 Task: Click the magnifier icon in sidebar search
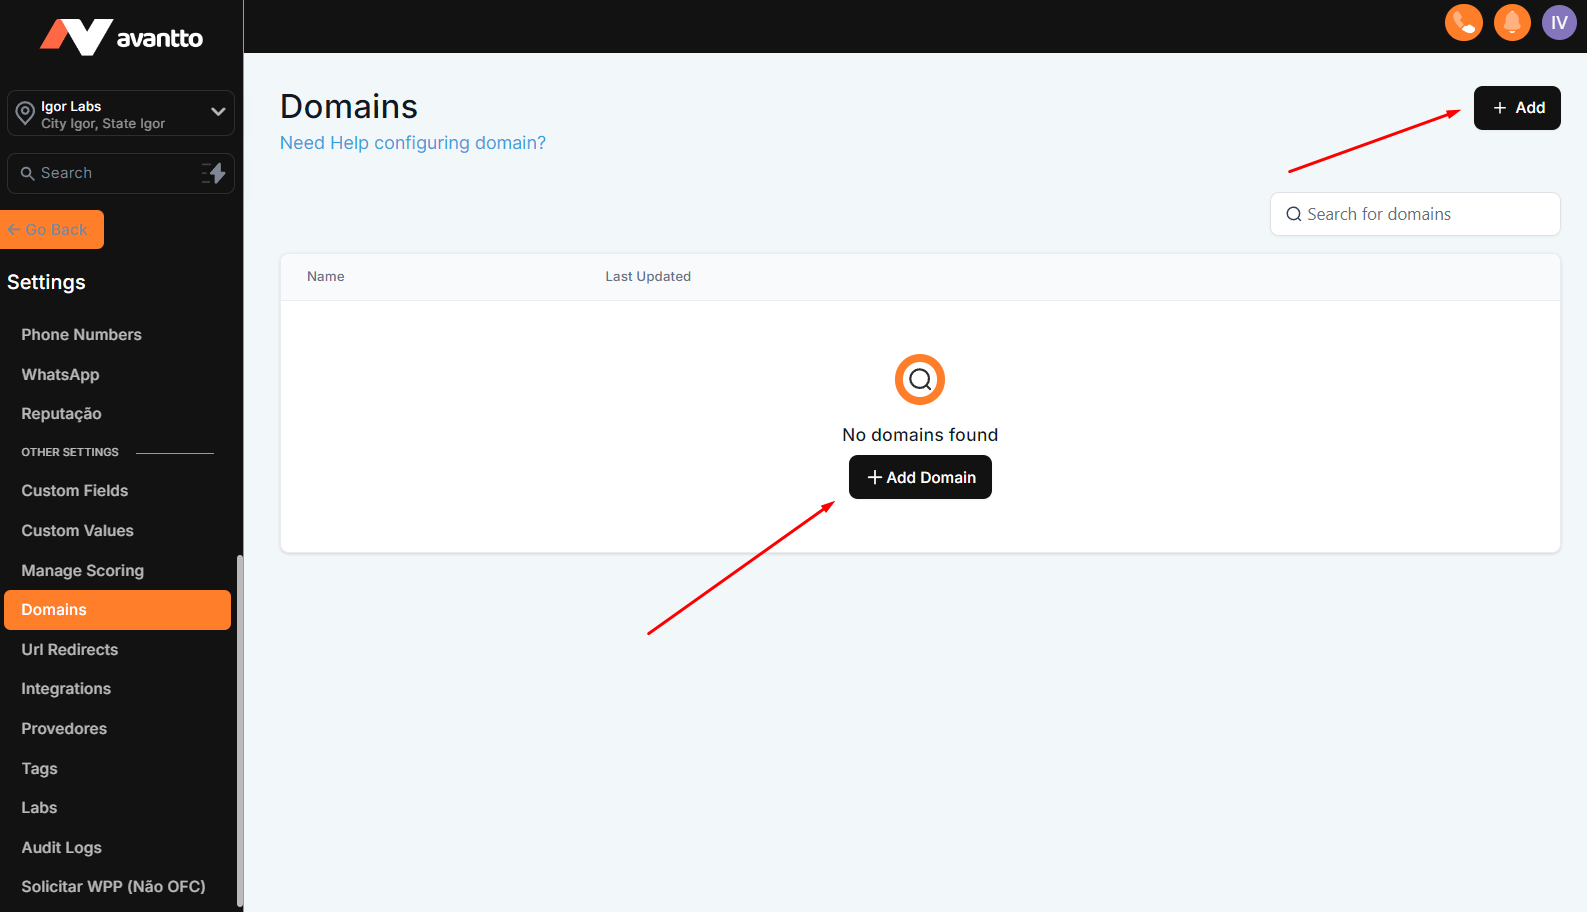click(x=27, y=174)
